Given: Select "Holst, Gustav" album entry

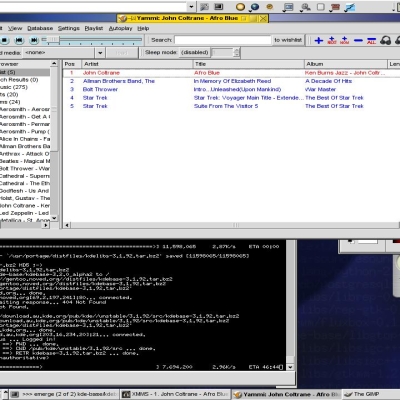Looking at the screenshot, I should [x=25, y=198].
